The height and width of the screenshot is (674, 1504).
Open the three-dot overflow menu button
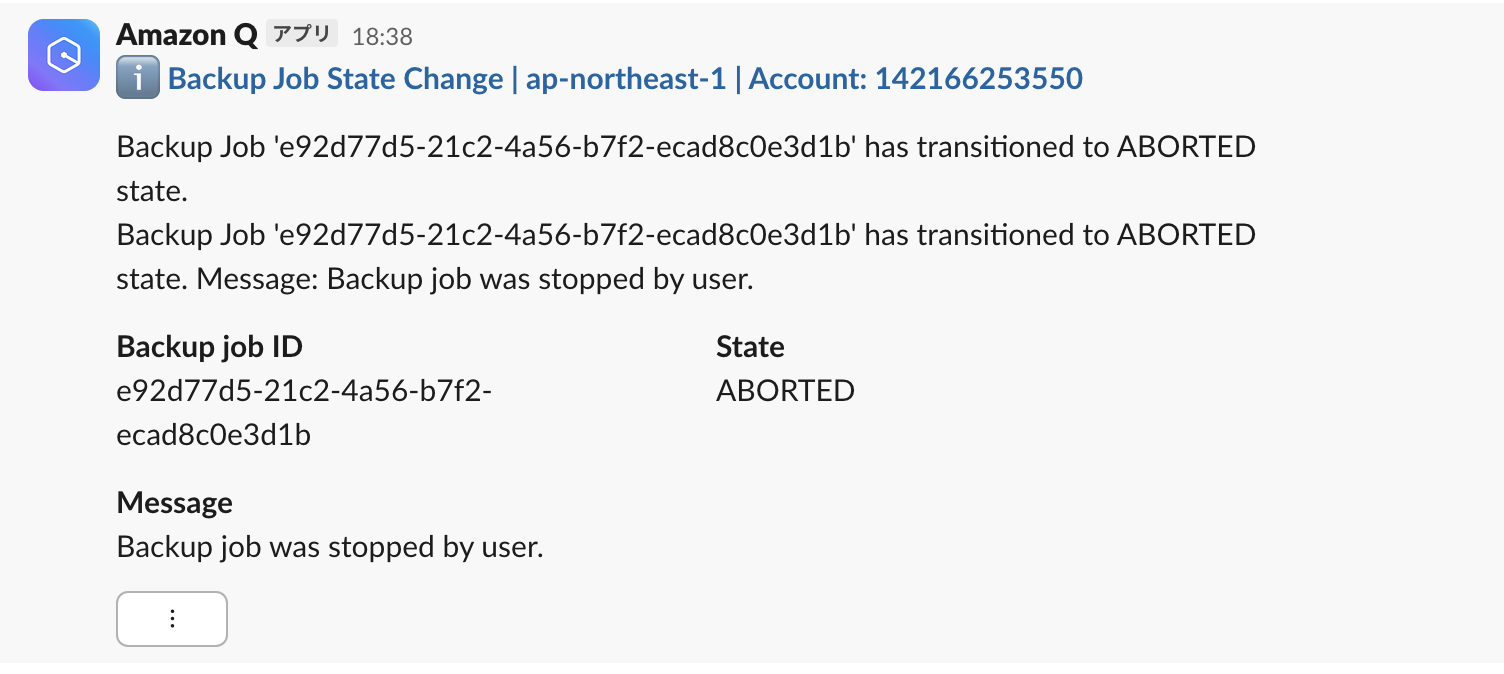(172, 619)
